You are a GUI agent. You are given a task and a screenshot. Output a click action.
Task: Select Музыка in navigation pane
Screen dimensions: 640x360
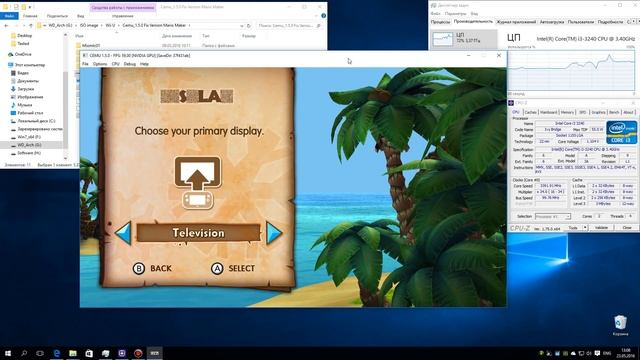pos(24,105)
